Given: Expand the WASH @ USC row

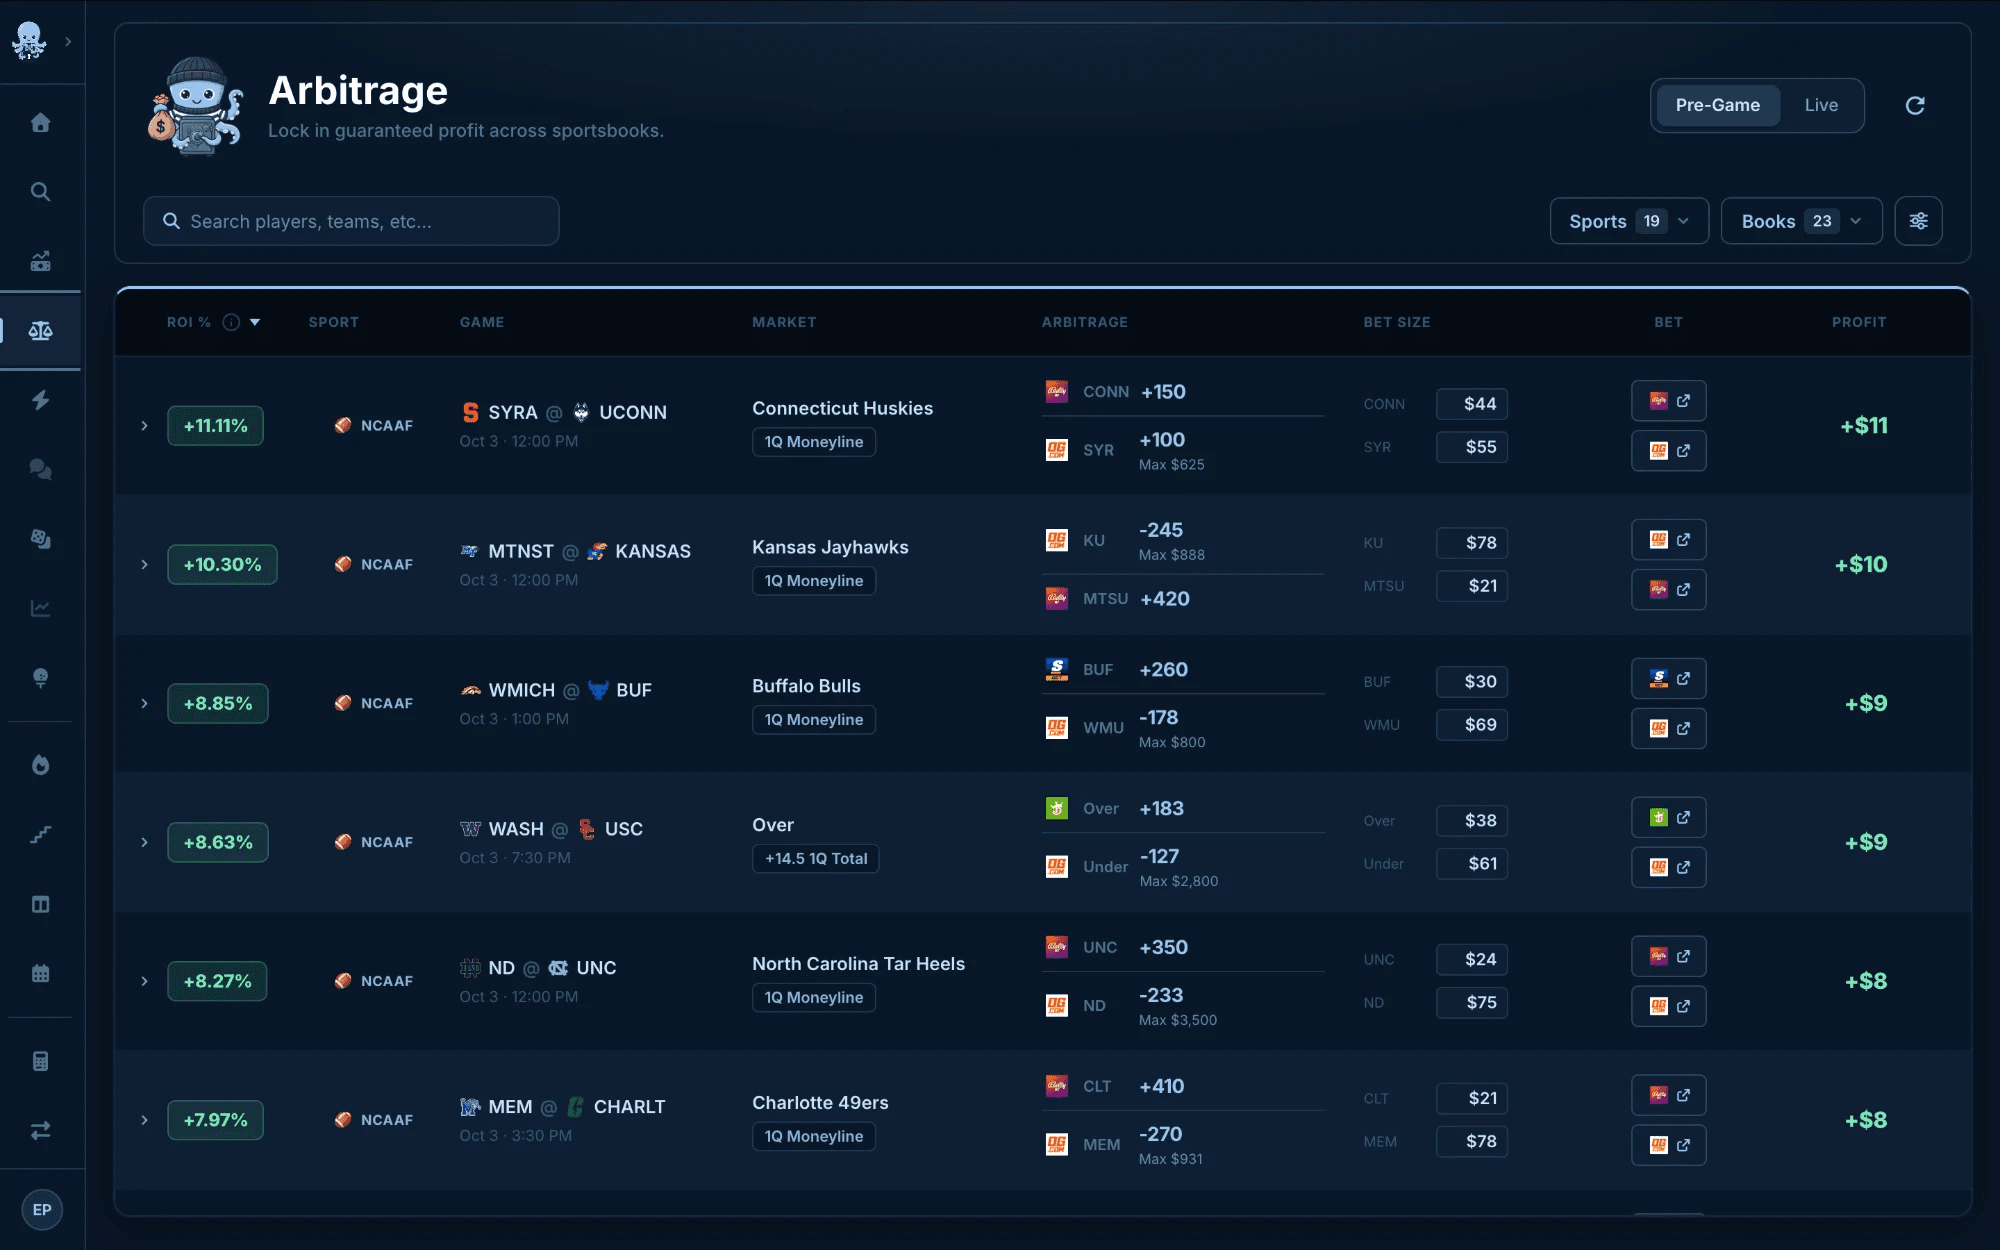Looking at the screenshot, I should tap(144, 843).
